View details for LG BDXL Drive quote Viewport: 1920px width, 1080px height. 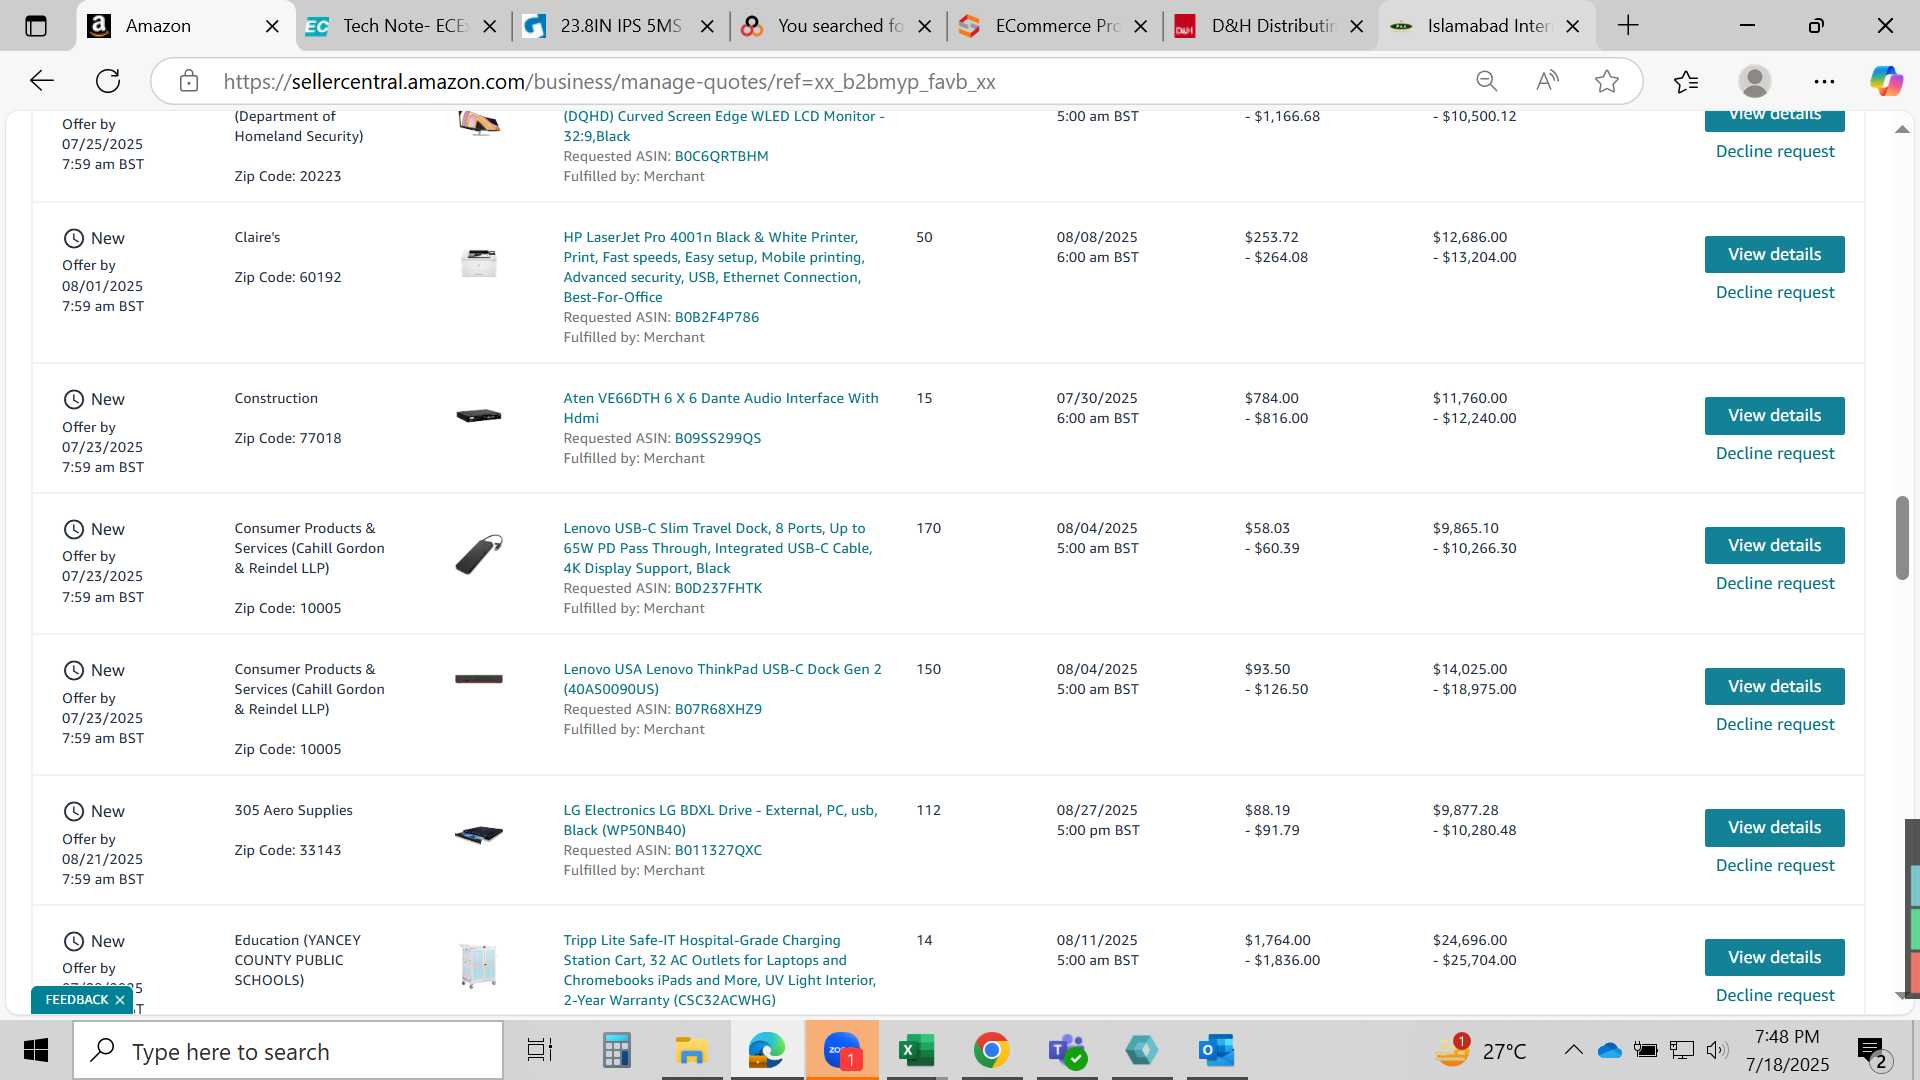1774,828
